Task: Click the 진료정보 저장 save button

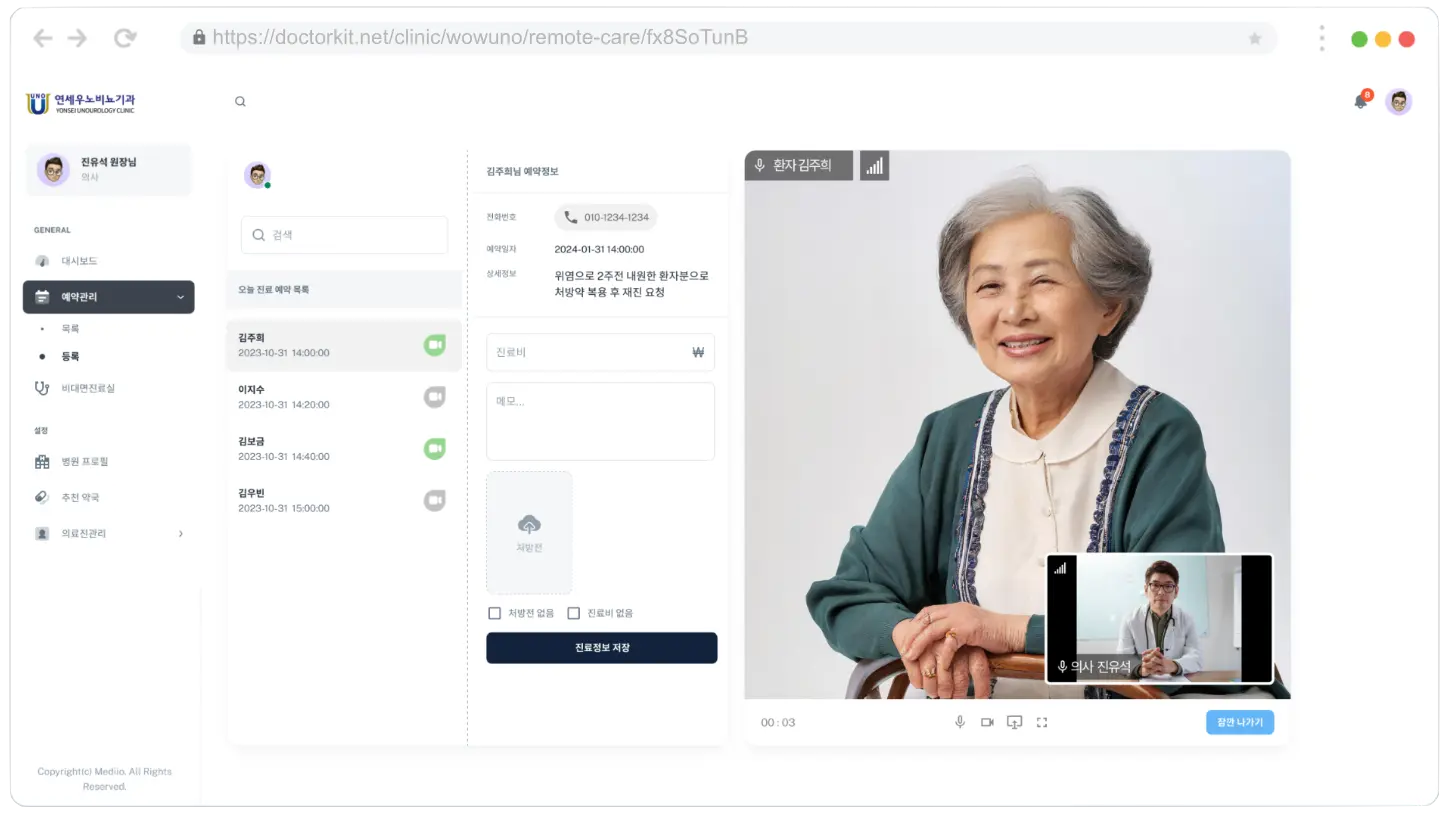Action: (x=601, y=648)
